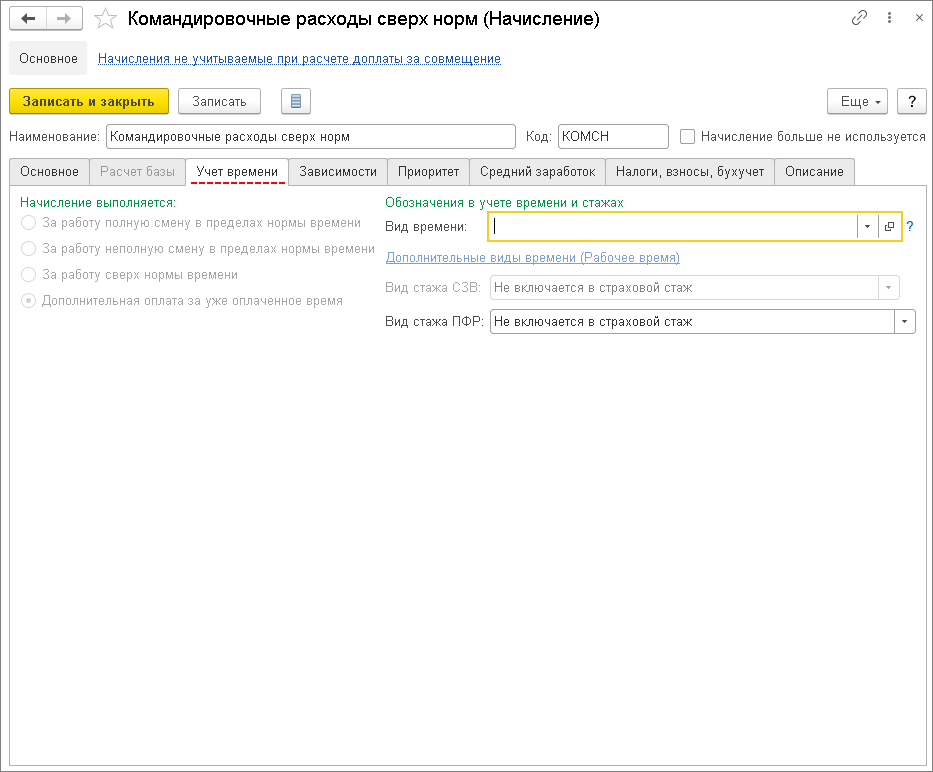Open the Зависимости tab
Image resolution: width=933 pixels, height=772 pixels.
coord(338,171)
